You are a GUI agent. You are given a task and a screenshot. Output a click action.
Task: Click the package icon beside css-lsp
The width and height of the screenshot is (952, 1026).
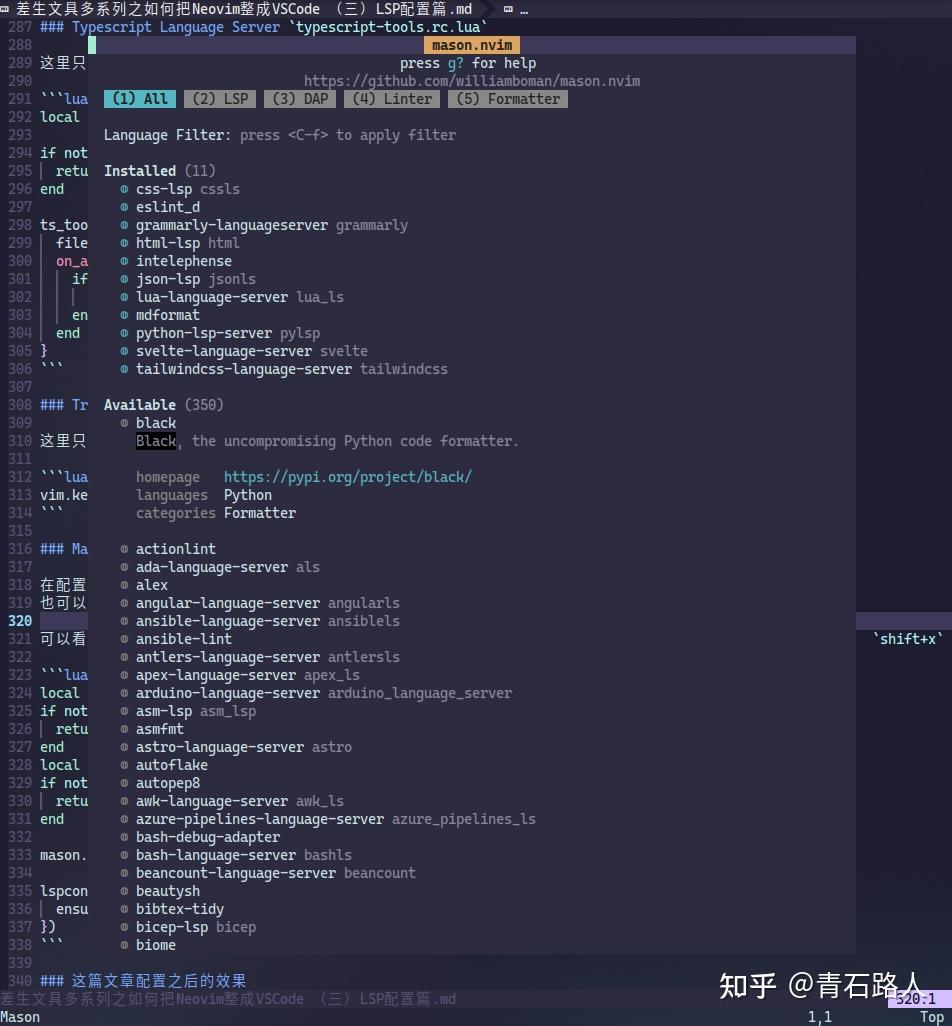tap(123, 189)
